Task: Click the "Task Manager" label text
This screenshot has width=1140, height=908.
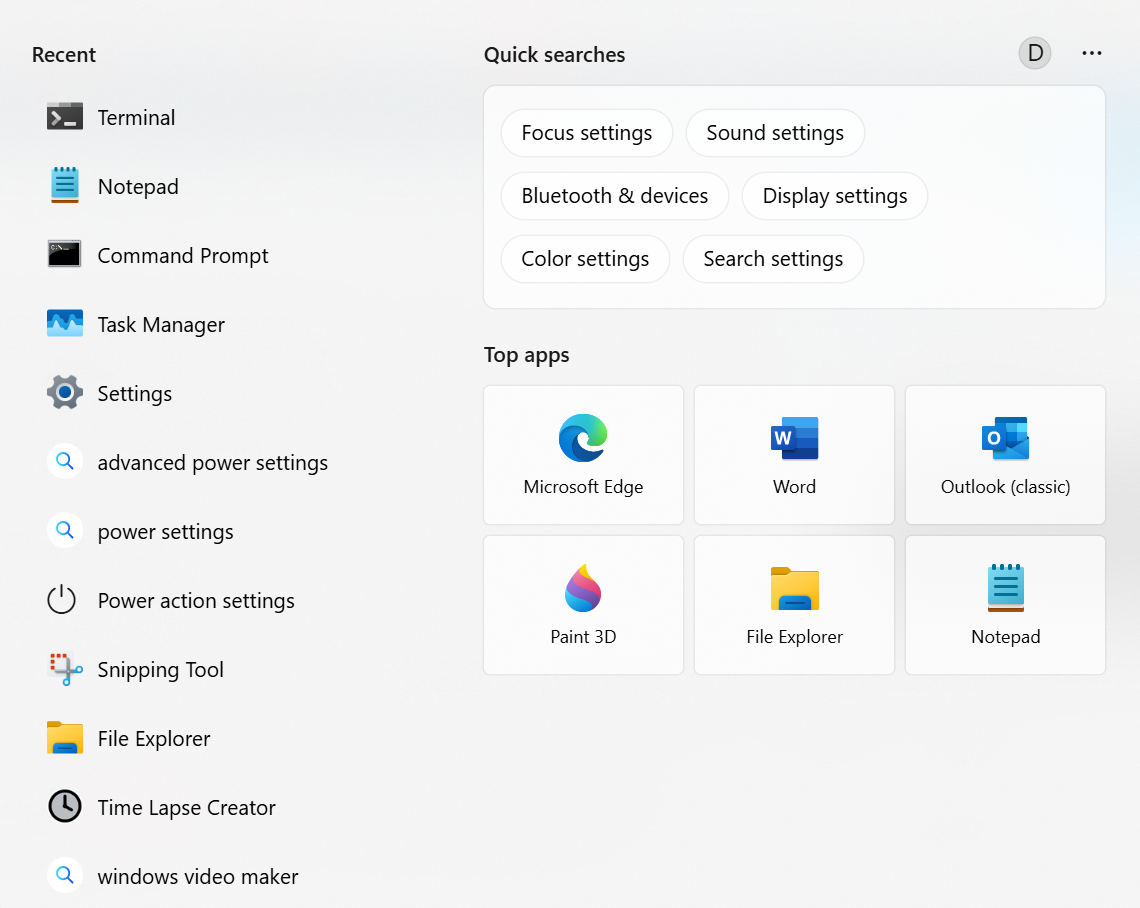Action: [161, 325]
